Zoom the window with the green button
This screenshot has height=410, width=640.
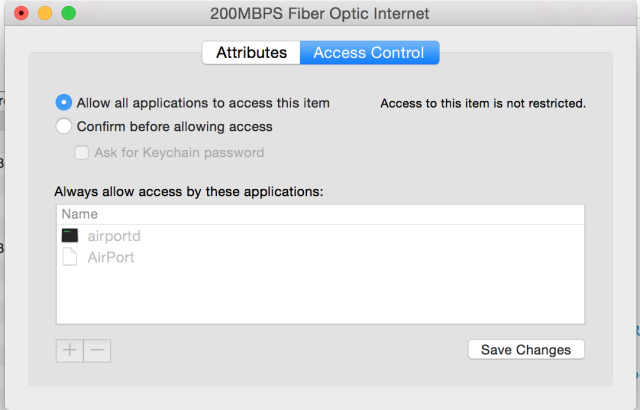[69, 13]
